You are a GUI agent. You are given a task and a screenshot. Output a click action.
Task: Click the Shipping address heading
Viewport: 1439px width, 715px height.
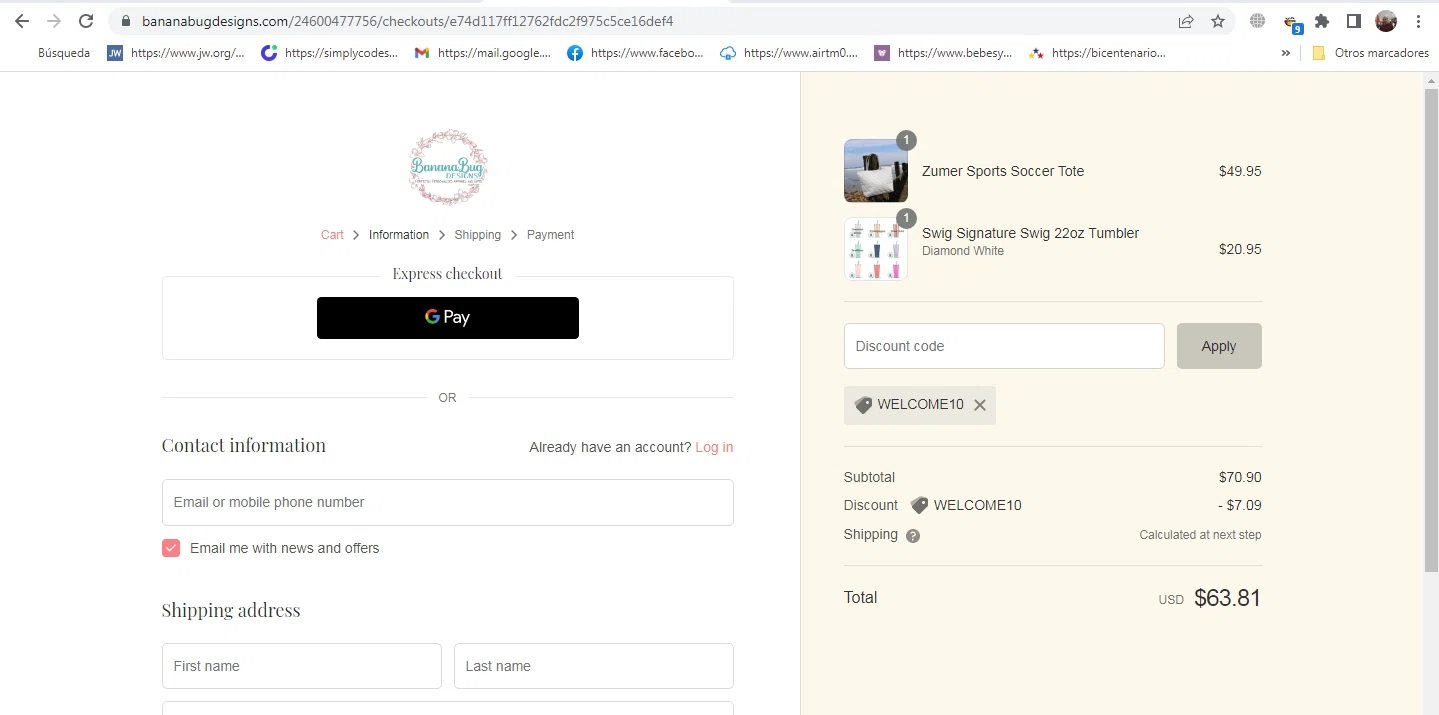click(231, 610)
